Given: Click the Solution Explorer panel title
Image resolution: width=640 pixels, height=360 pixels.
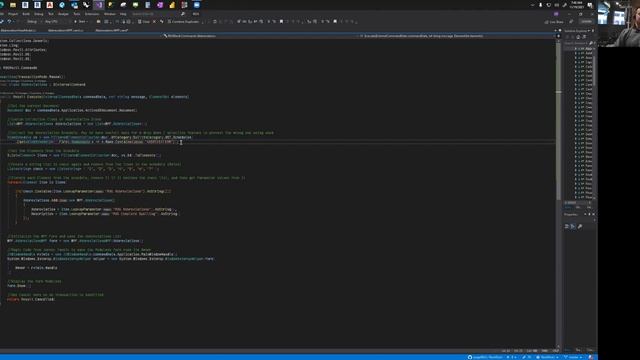Looking at the screenshot, I should tap(576, 31).
